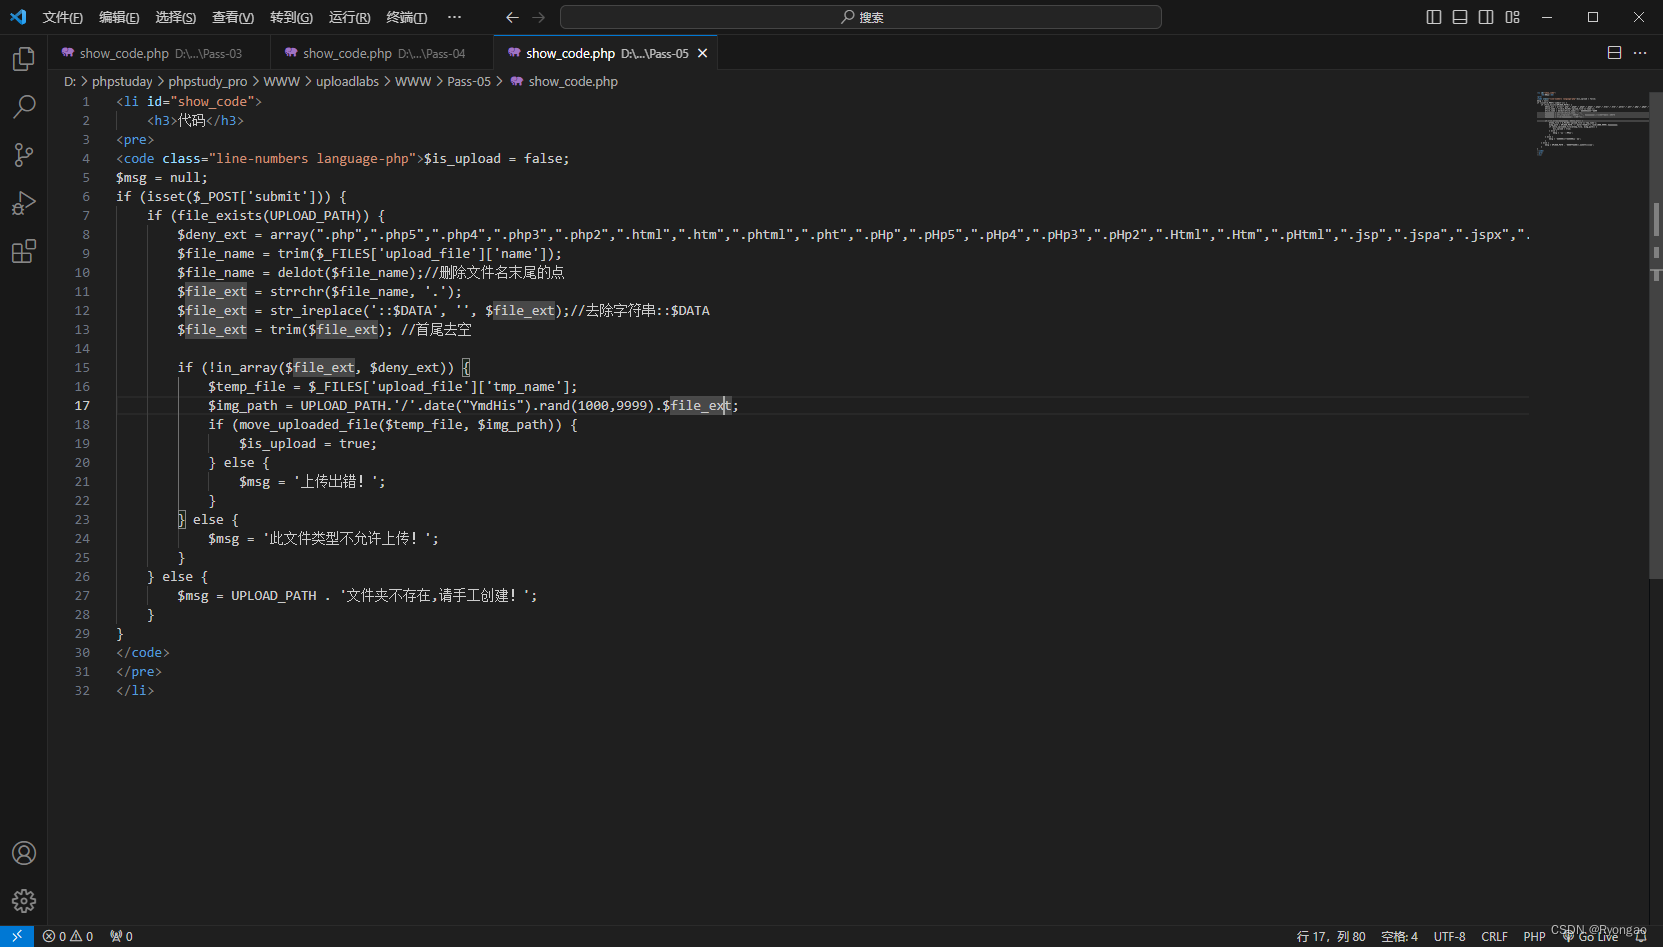1663x947 pixels.
Task: Expand the D: breadcrumb segment
Action: point(70,81)
